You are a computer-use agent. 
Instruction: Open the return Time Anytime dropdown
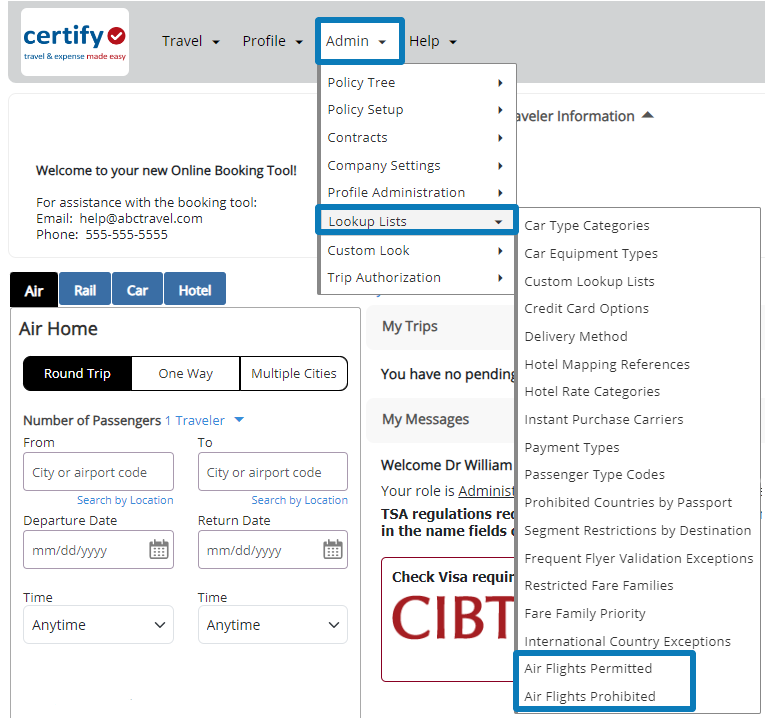pos(273,625)
